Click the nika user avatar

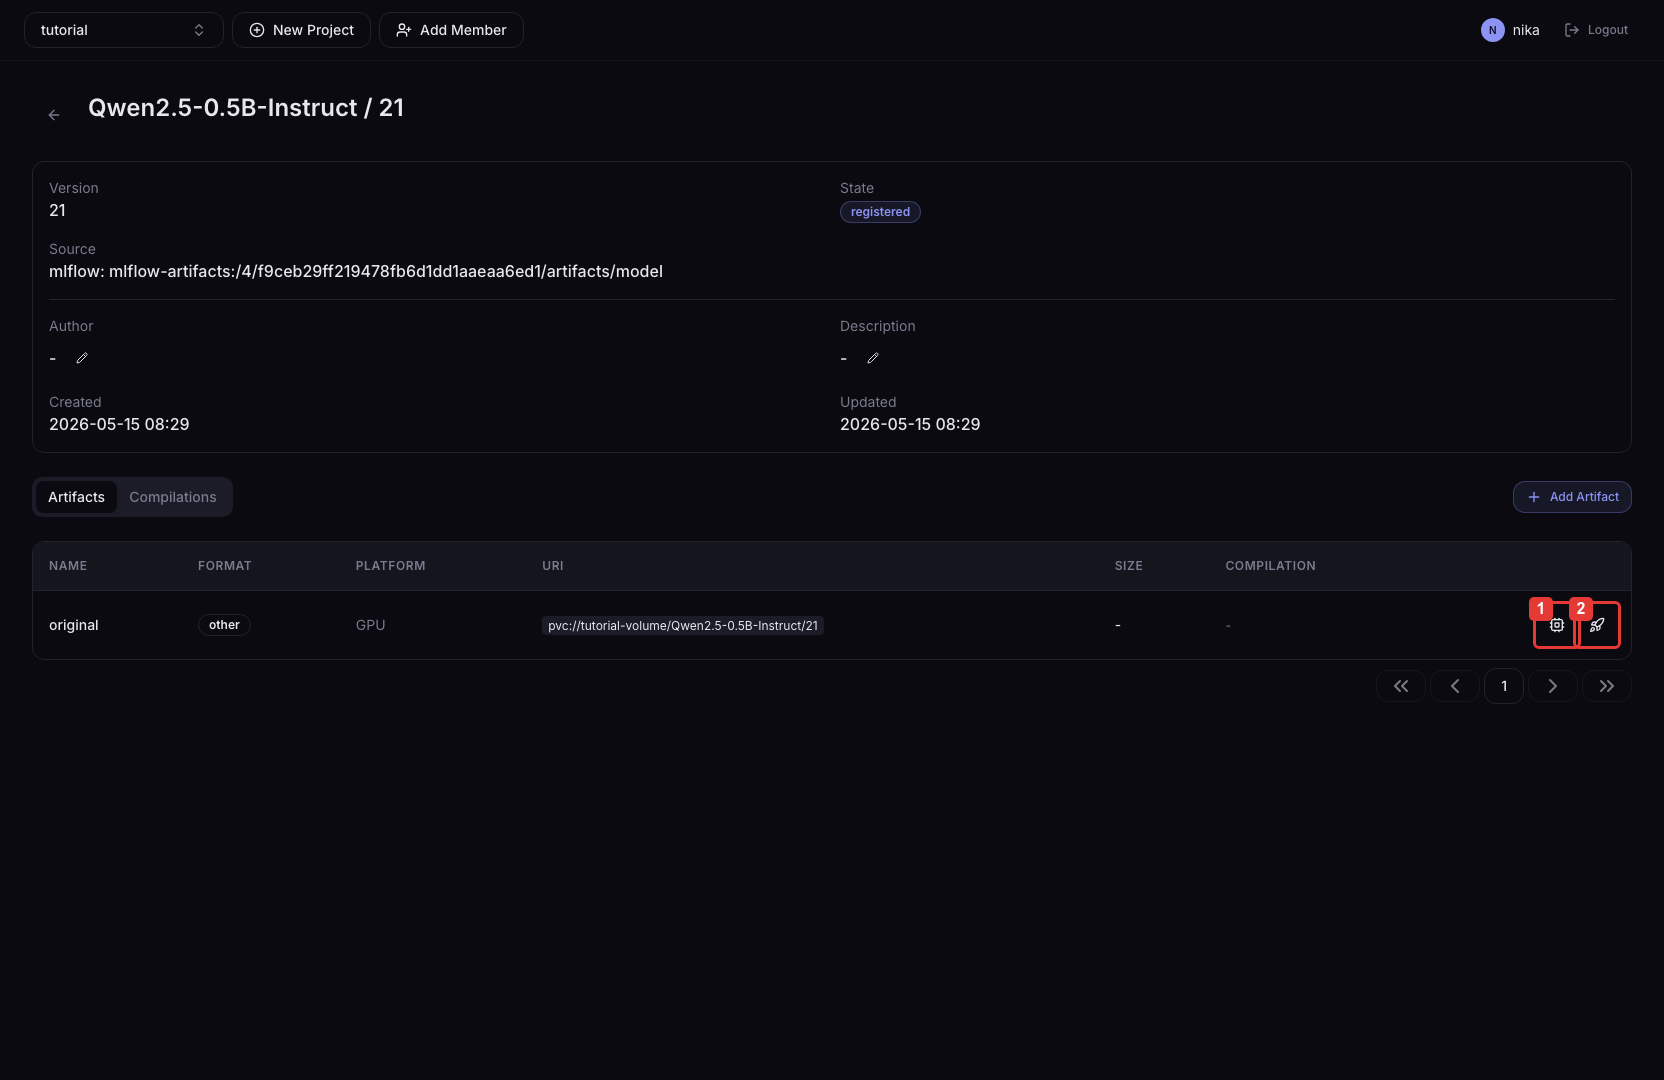pos(1492,30)
